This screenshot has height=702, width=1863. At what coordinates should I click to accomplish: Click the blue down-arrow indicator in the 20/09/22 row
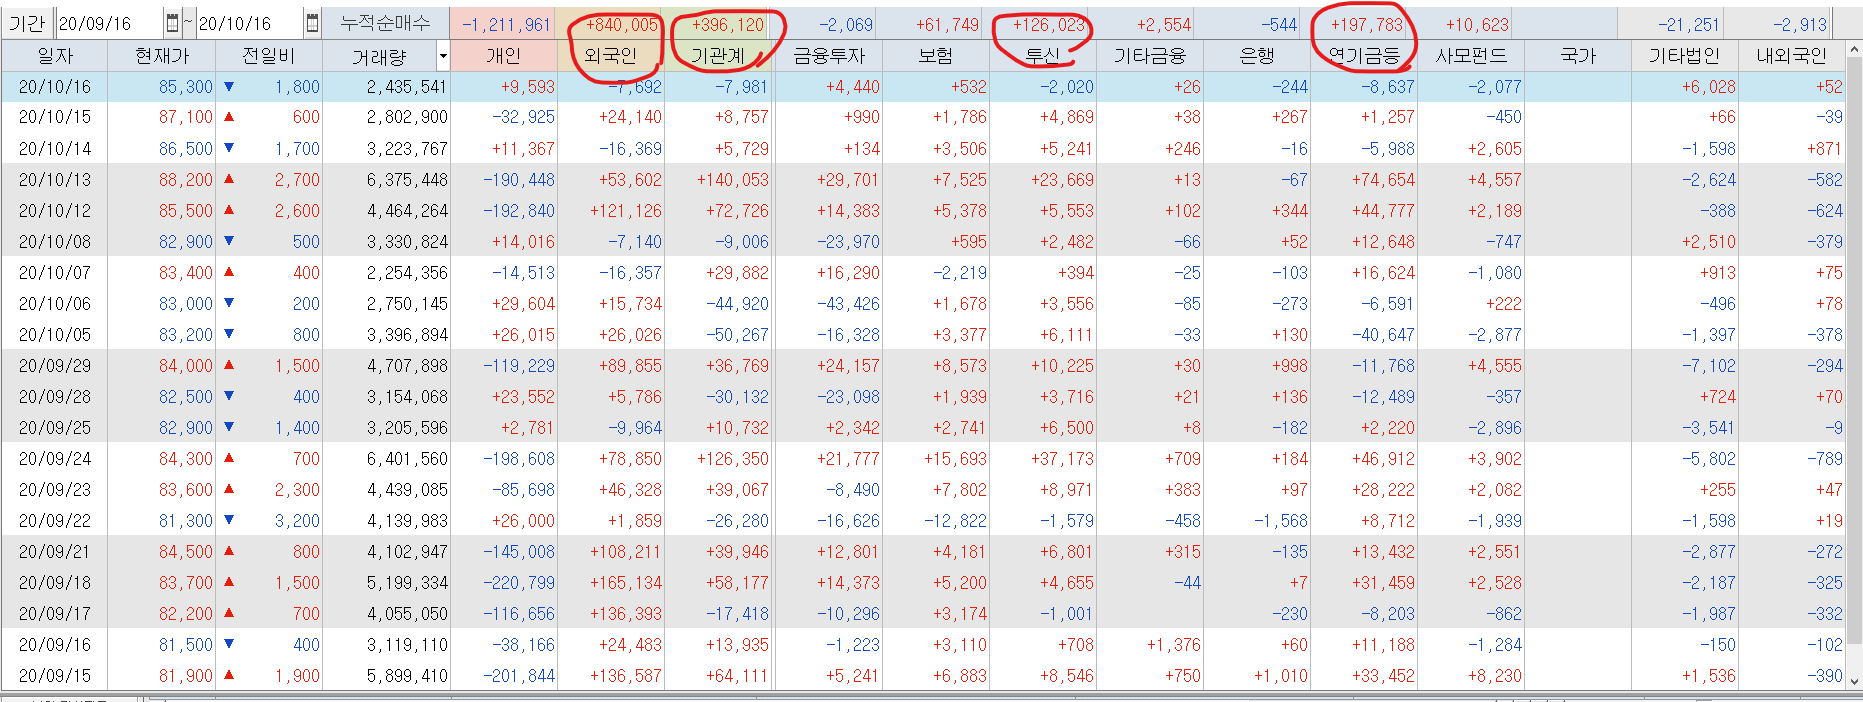pos(229,520)
